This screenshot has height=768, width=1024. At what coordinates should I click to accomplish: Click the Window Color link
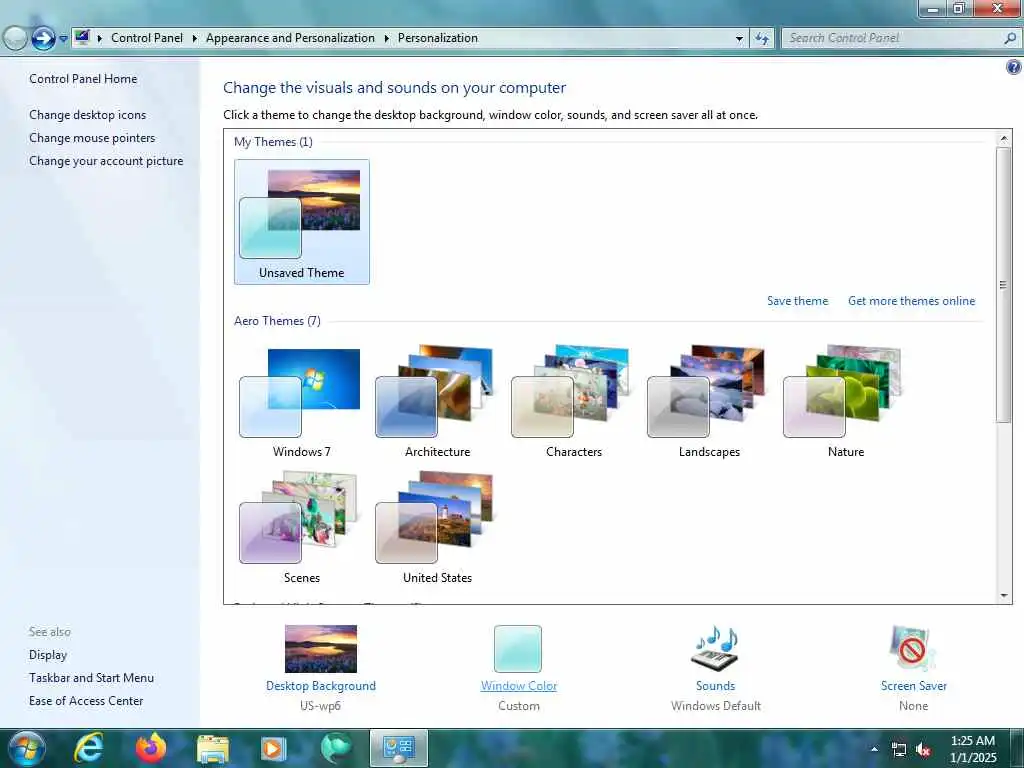click(519, 686)
